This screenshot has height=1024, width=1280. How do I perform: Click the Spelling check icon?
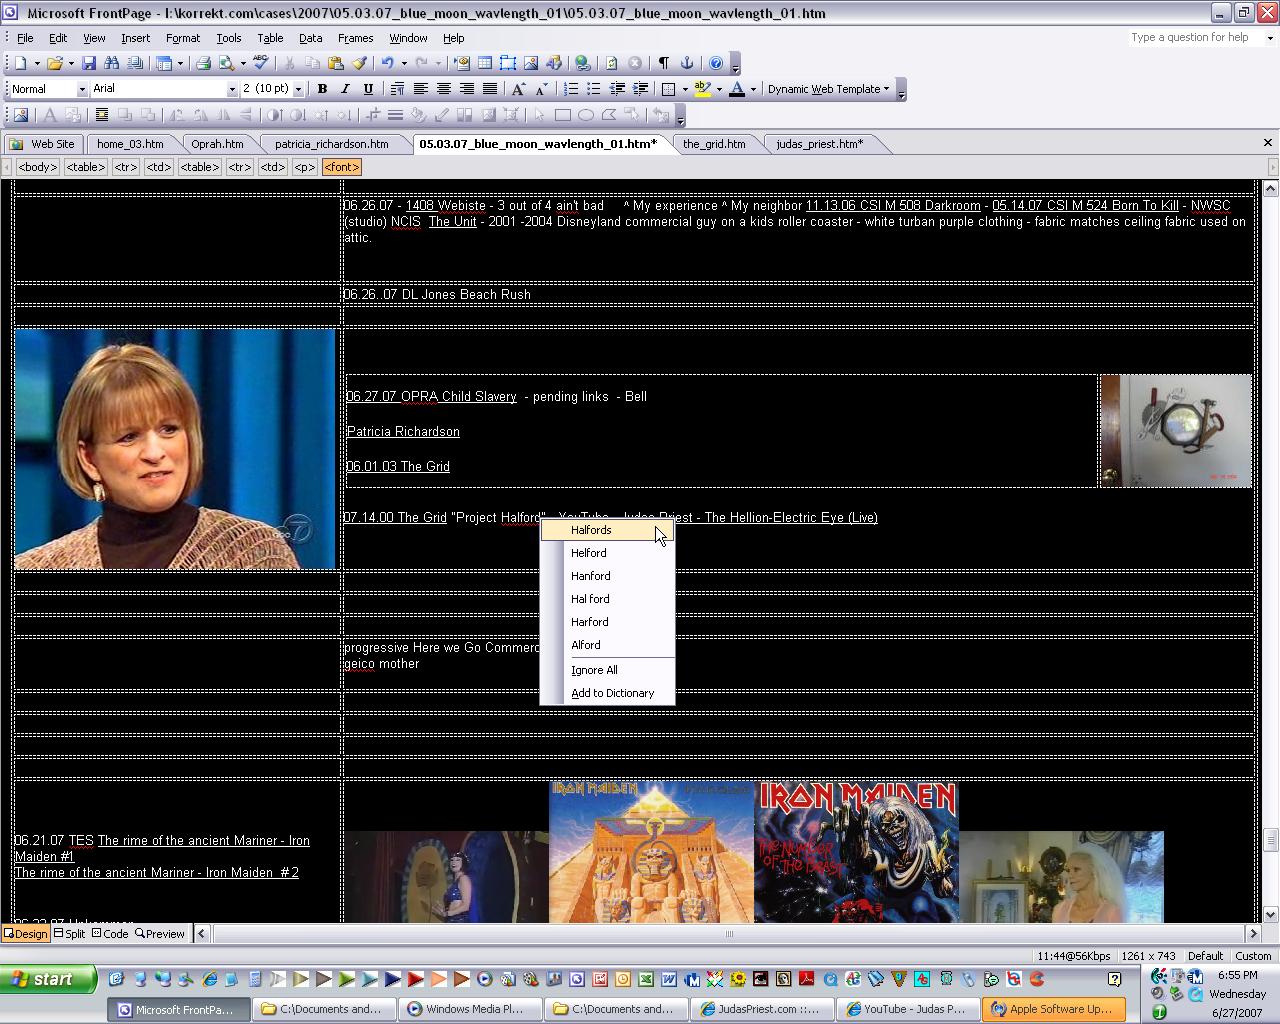pyautogui.click(x=260, y=63)
